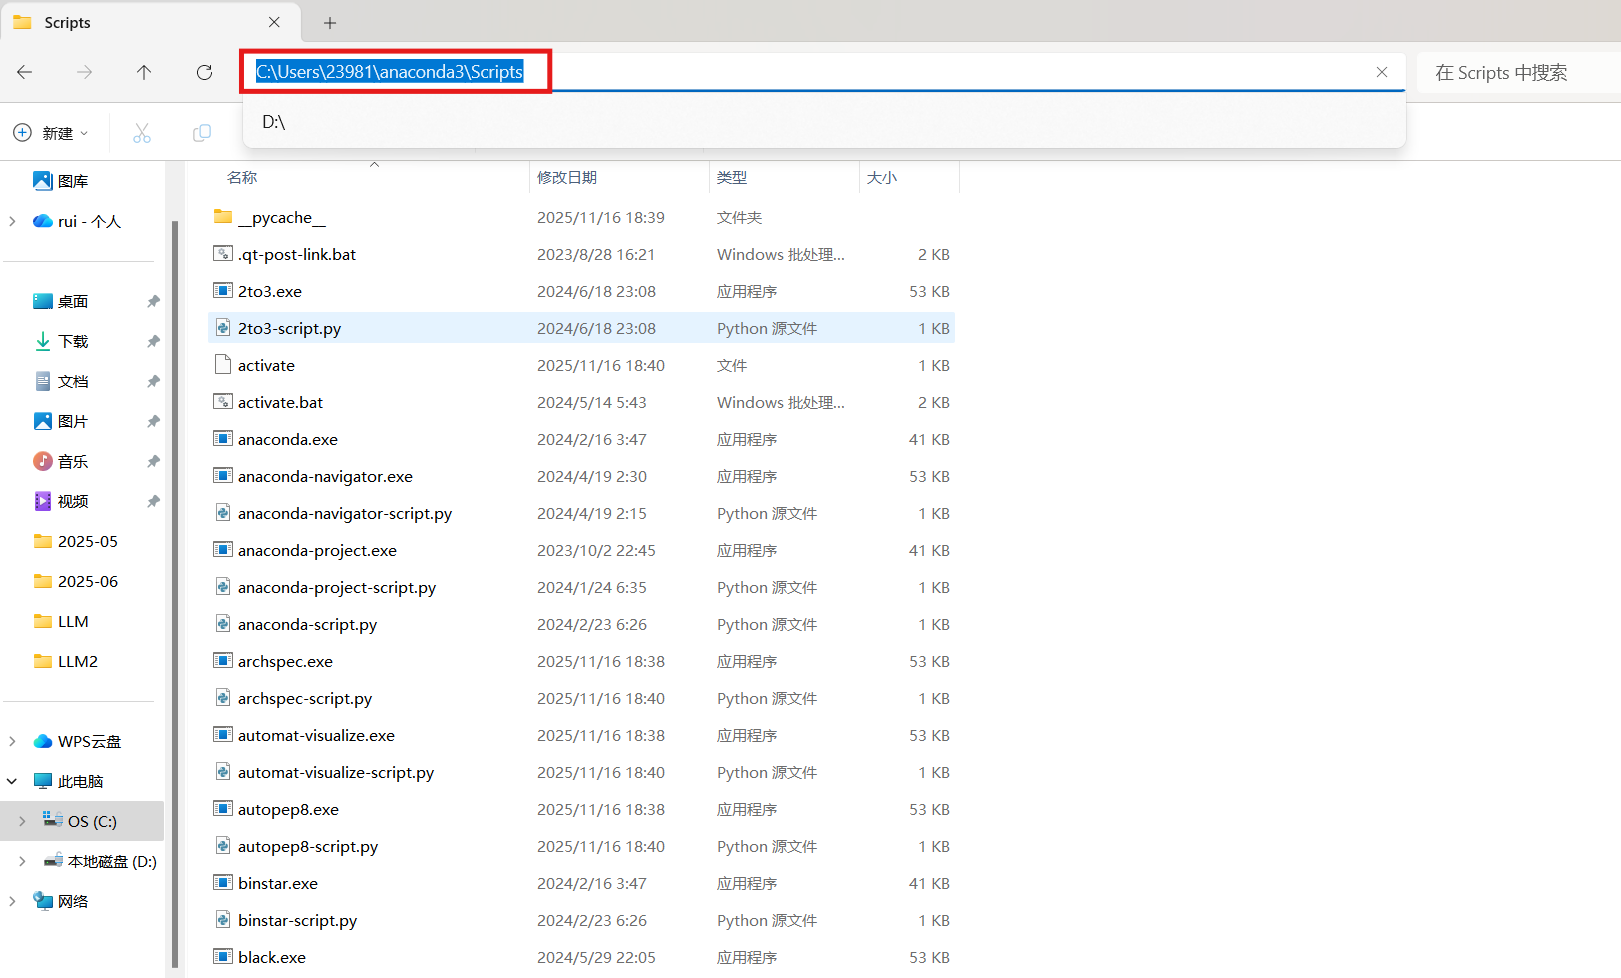The height and width of the screenshot is (978, 1621).
Task: Expand the WPS云盘 node
Action: [12, 741]
